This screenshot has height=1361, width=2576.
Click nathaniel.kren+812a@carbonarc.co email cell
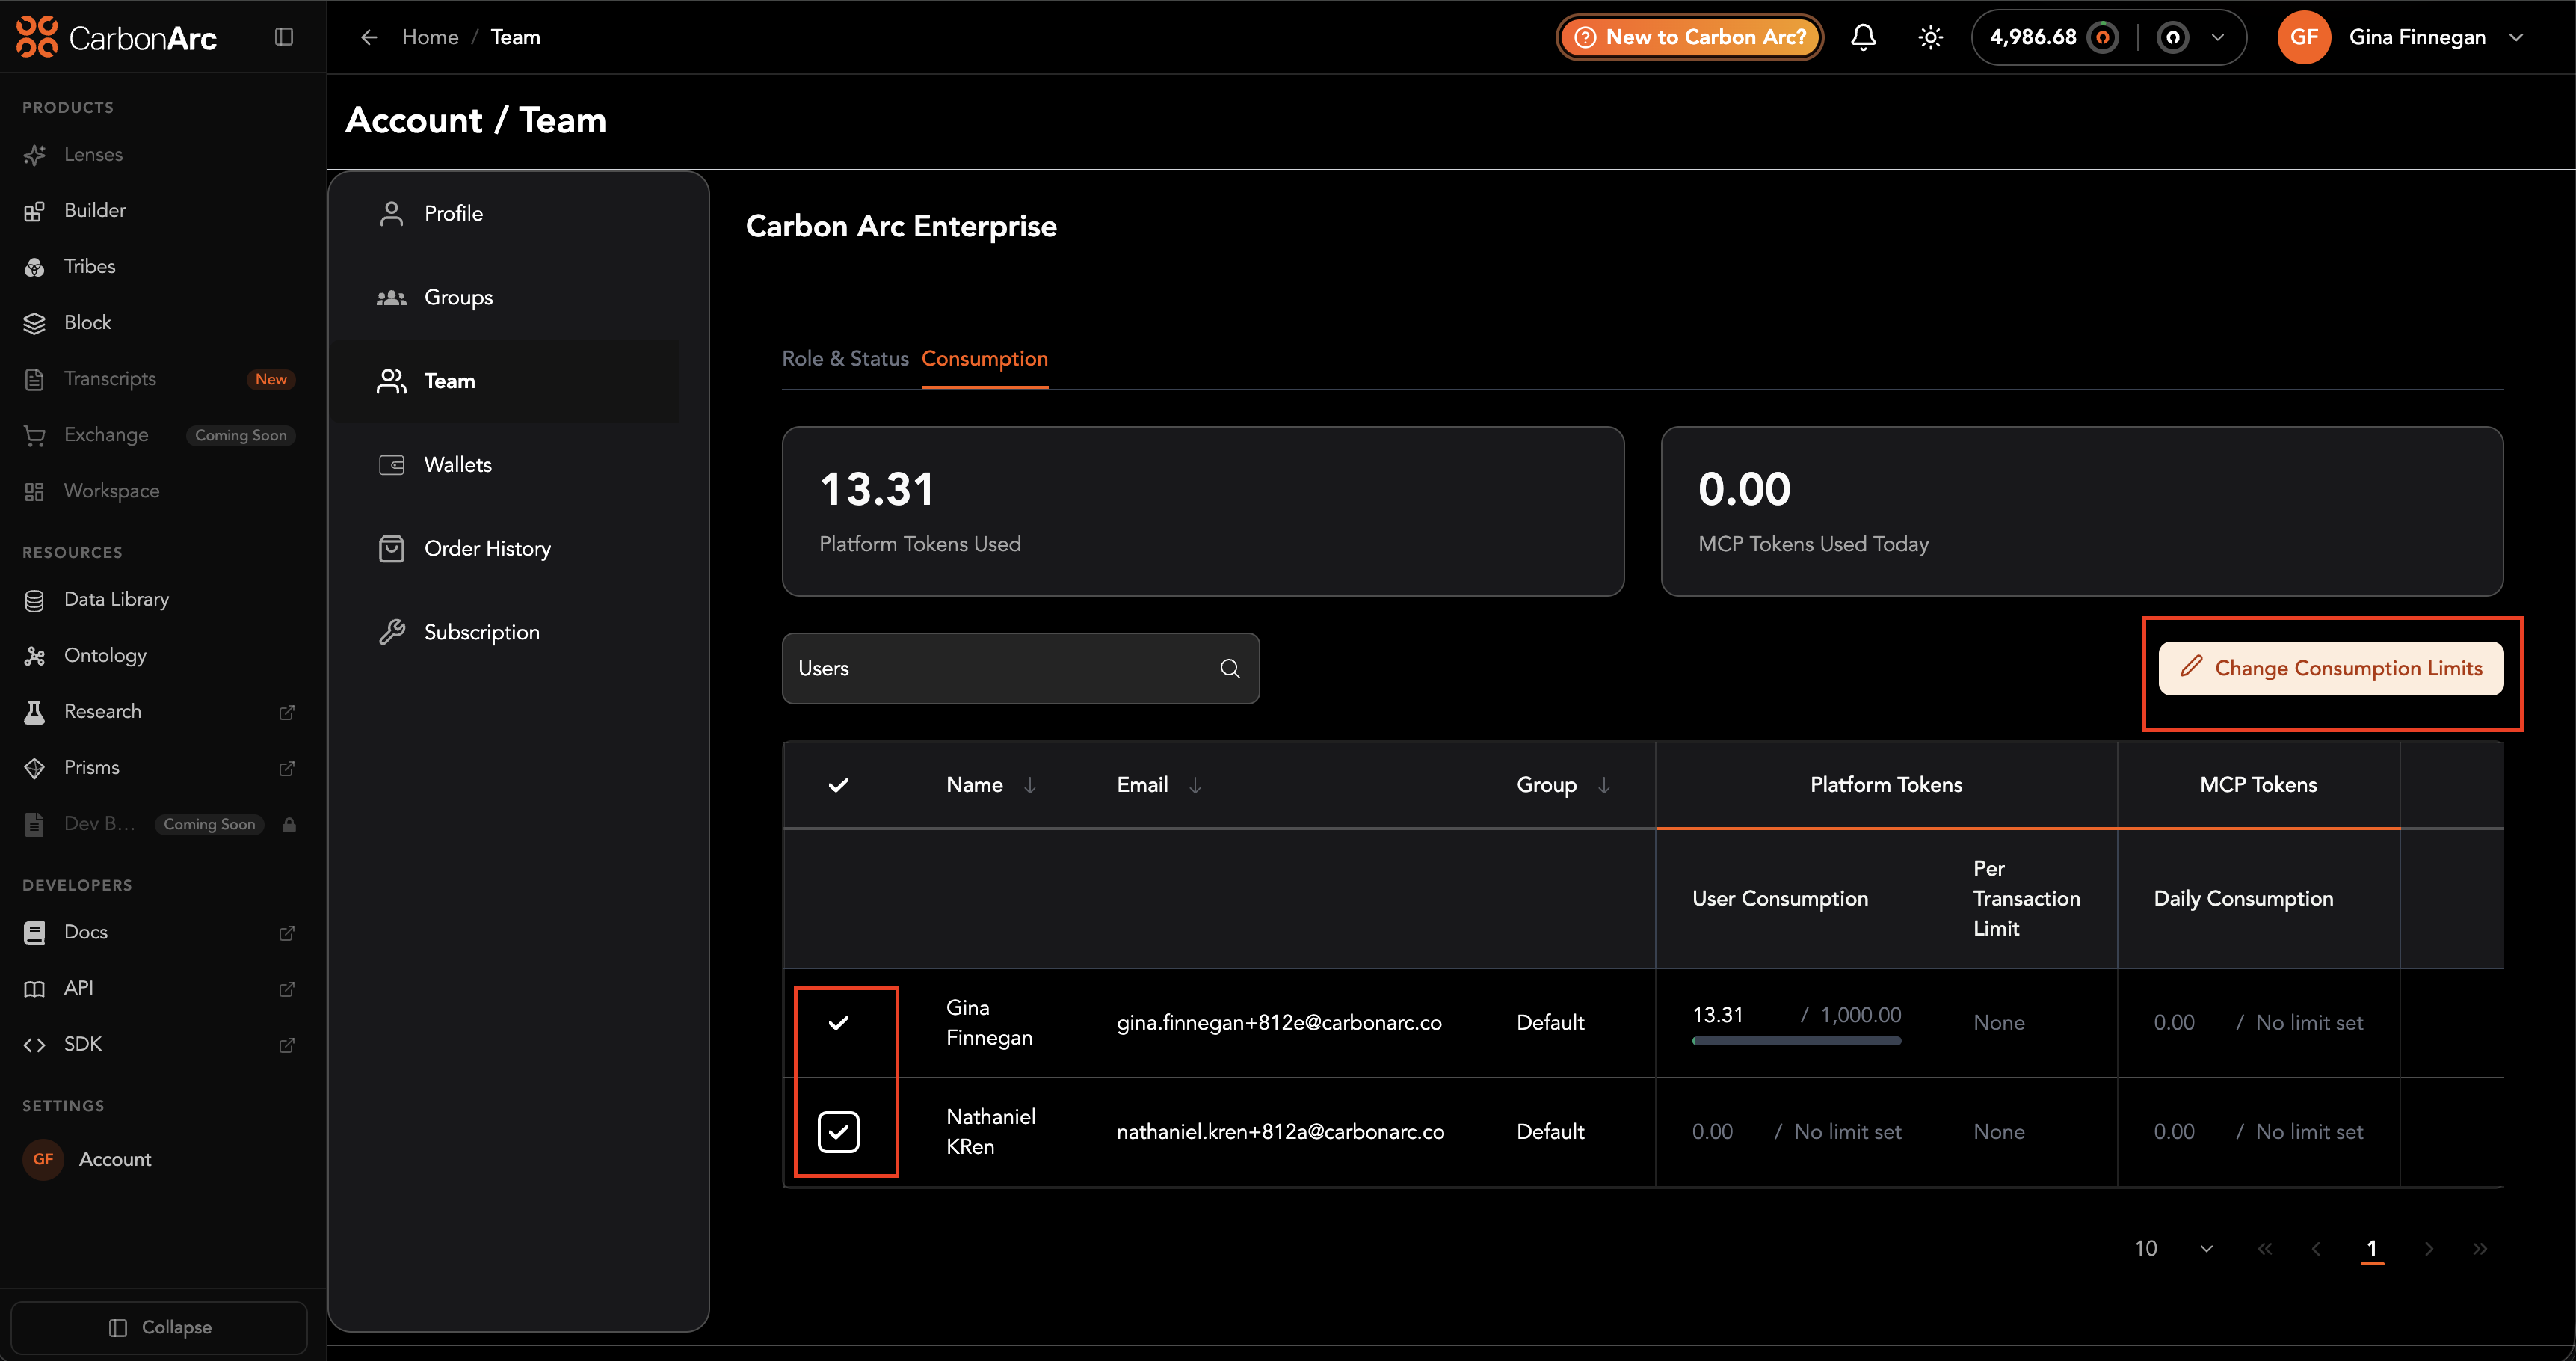[x=1280, y=1131]
